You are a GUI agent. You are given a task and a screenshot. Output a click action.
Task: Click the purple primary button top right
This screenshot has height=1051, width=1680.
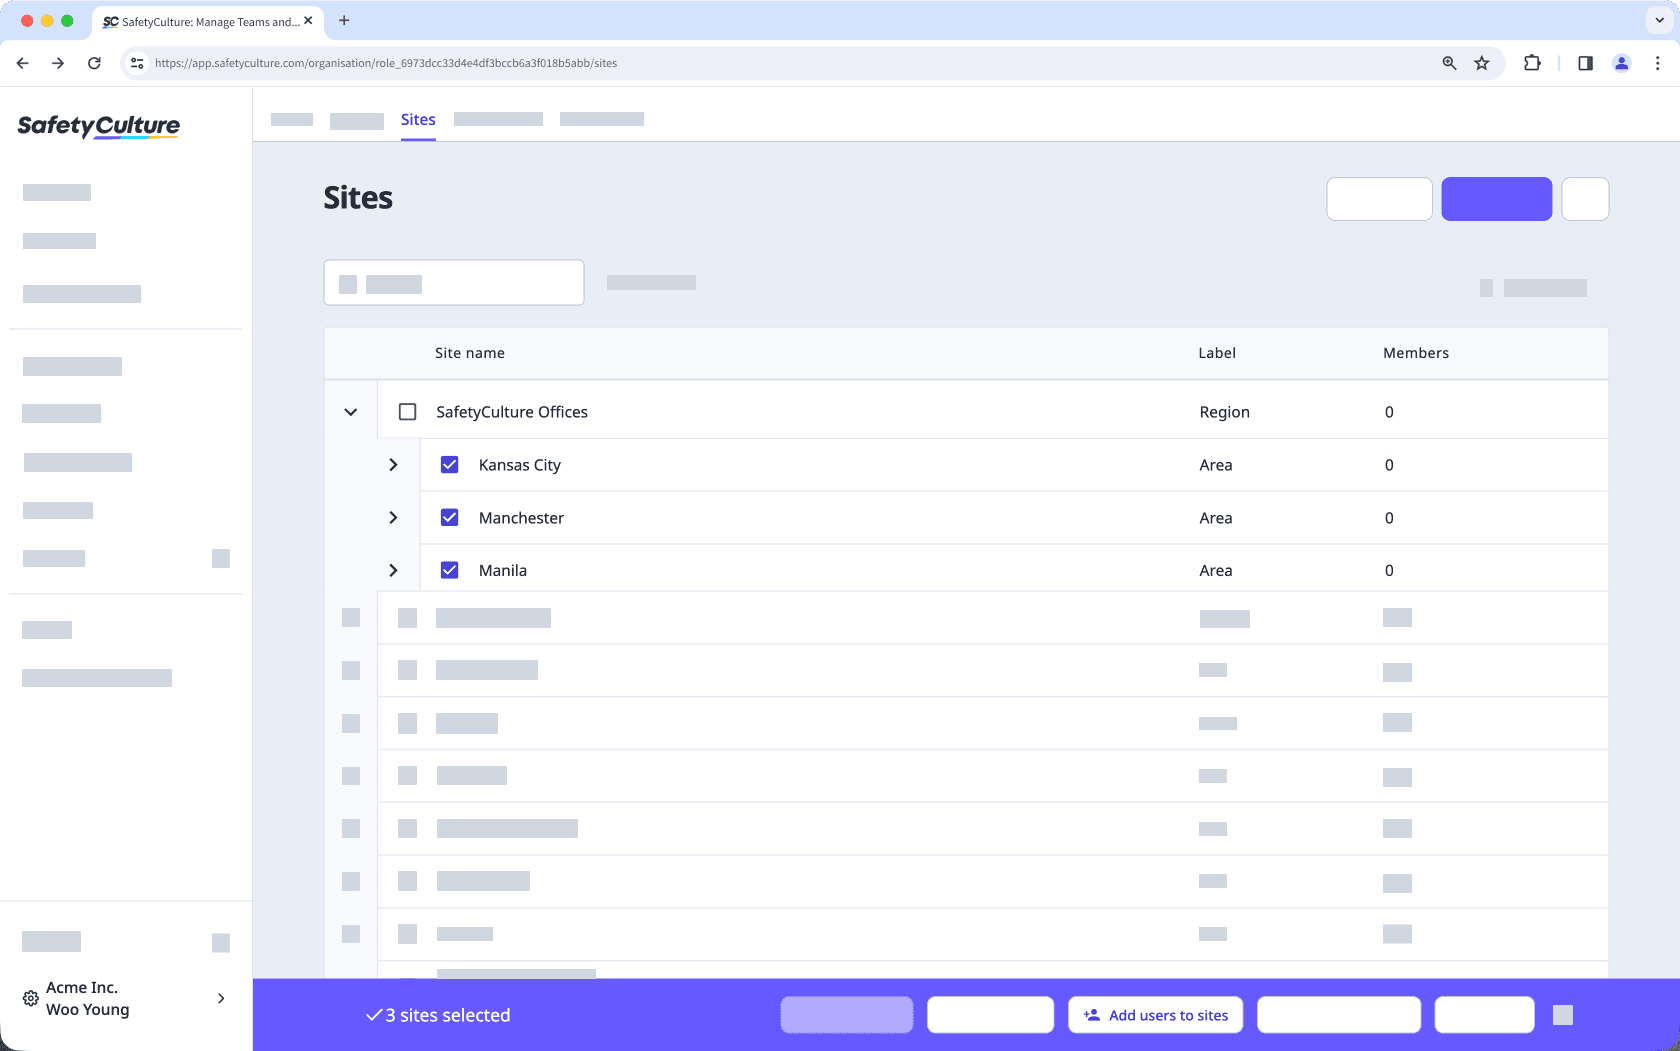(x=1496, y=199)
